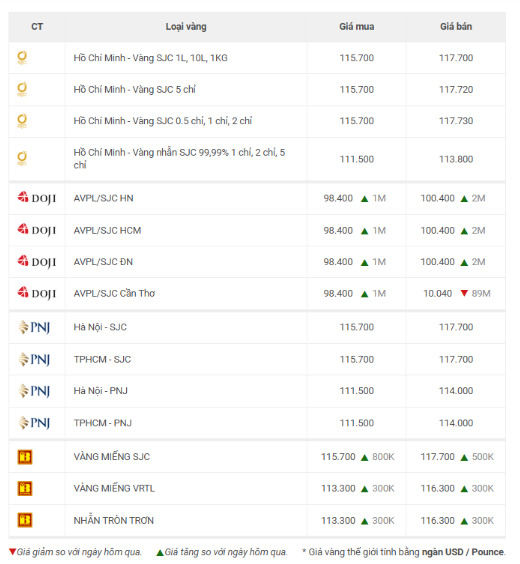Screen dimensions: 520x564
Task: Click SJC logo in the Vàng nhẫn SJC 99,99% row
Action: tap(22, 159)
